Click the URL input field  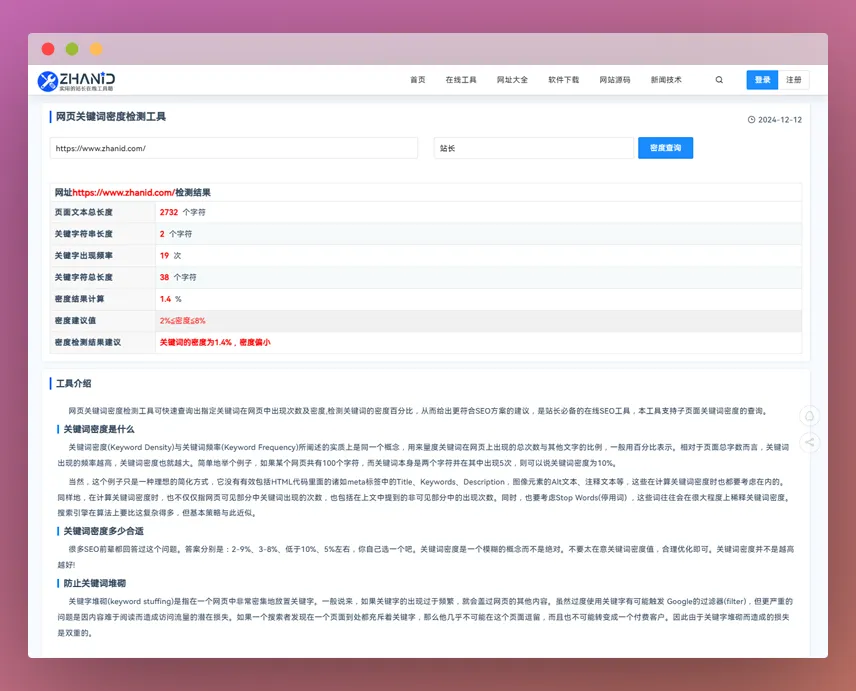[237, 147]
